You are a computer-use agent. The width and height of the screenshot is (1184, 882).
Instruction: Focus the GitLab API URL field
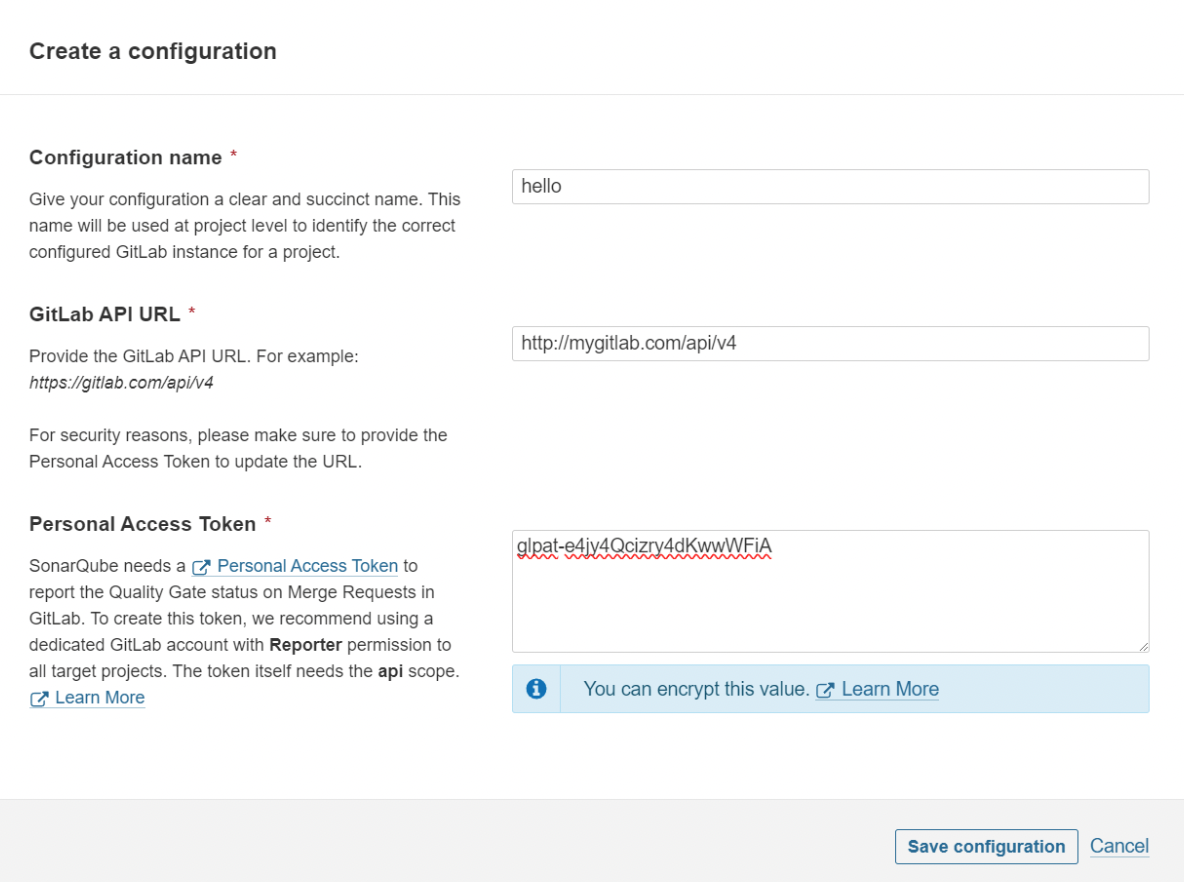[830, 344]
